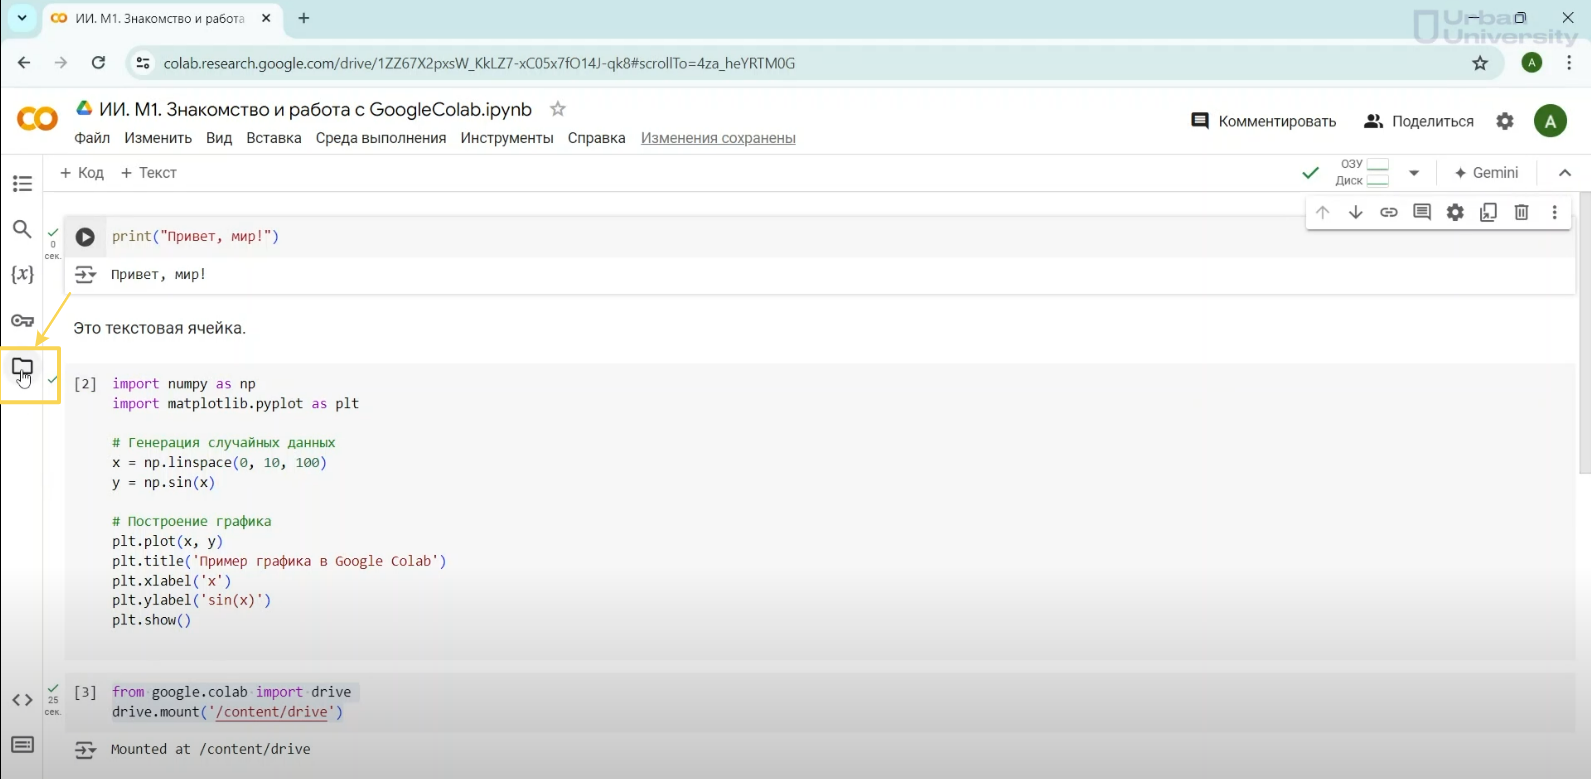Run the print cell play button
The width and height of the screenshot is (1591, 779).
(x=85, y=237)
